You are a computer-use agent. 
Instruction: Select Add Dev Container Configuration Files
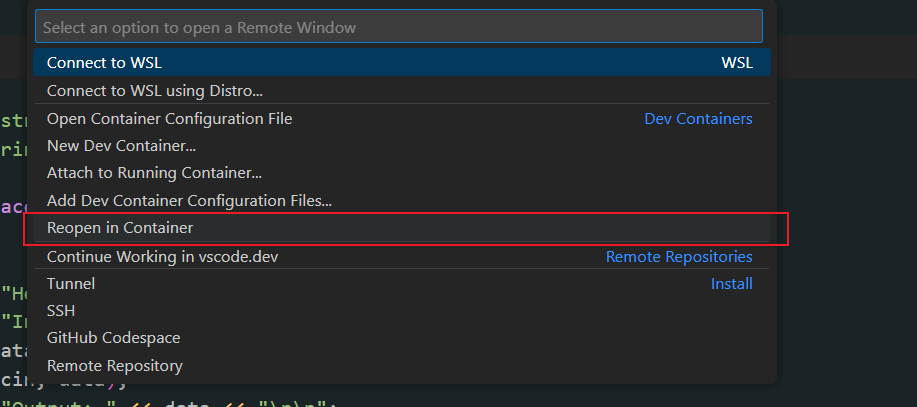189,200
